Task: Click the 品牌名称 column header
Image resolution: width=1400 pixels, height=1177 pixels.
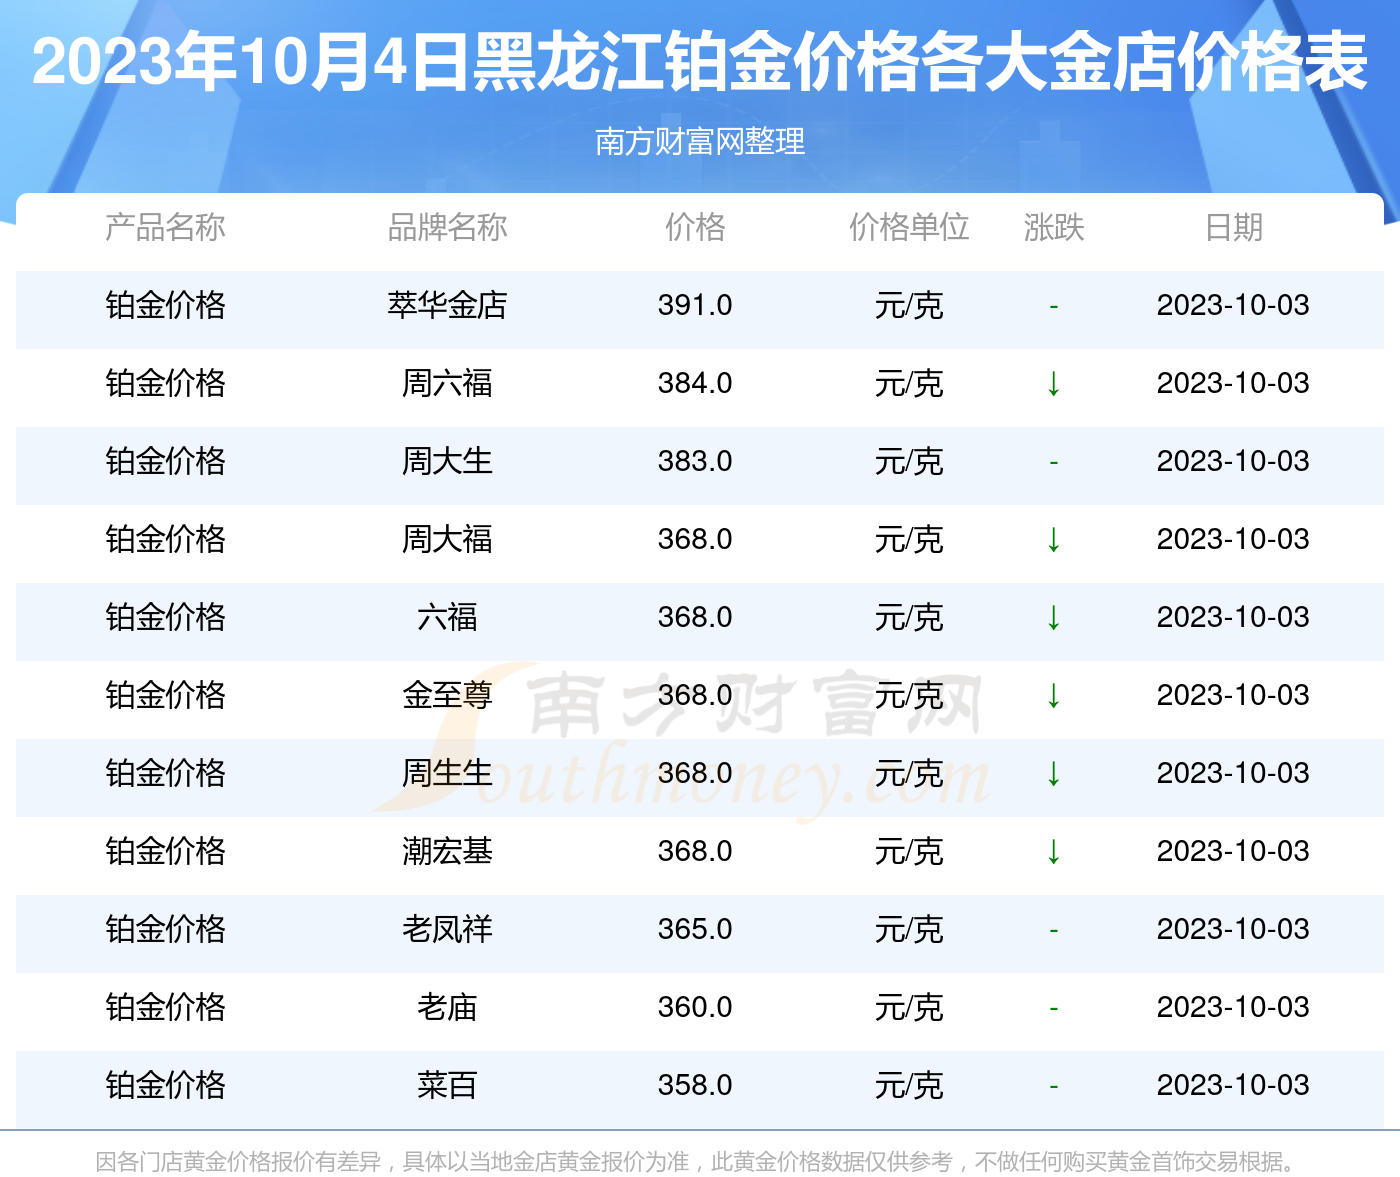Action: pyautogui.click(x=447, y=227)
